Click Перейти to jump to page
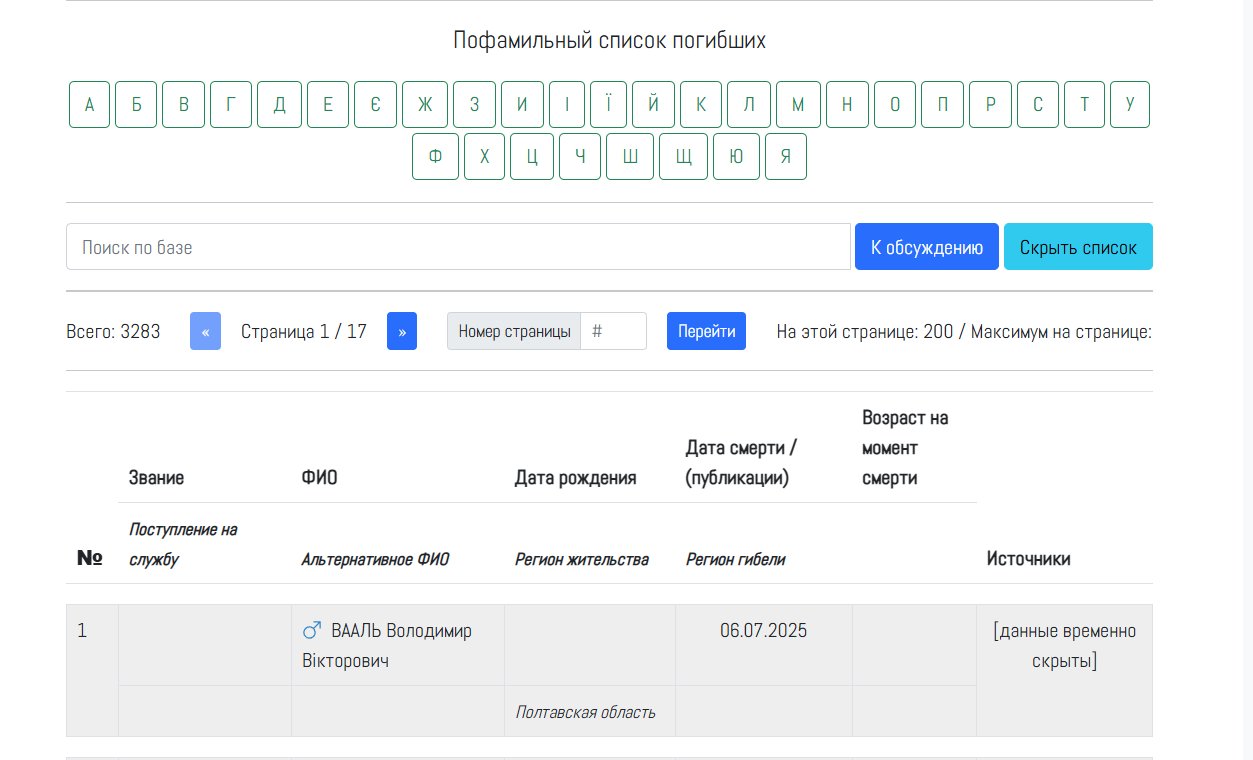Screen dimensions: 1253x760 click(706, 332)
